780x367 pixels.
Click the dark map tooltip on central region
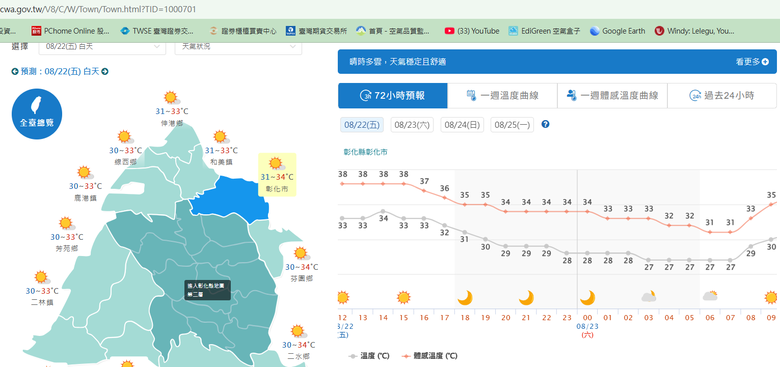coord(207,290)
